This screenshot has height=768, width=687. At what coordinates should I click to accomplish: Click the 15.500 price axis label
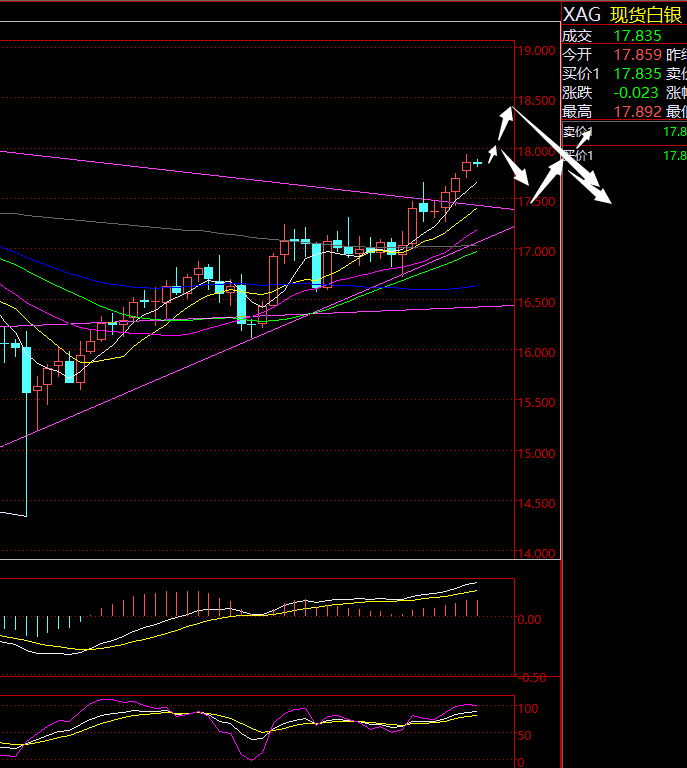537,403
